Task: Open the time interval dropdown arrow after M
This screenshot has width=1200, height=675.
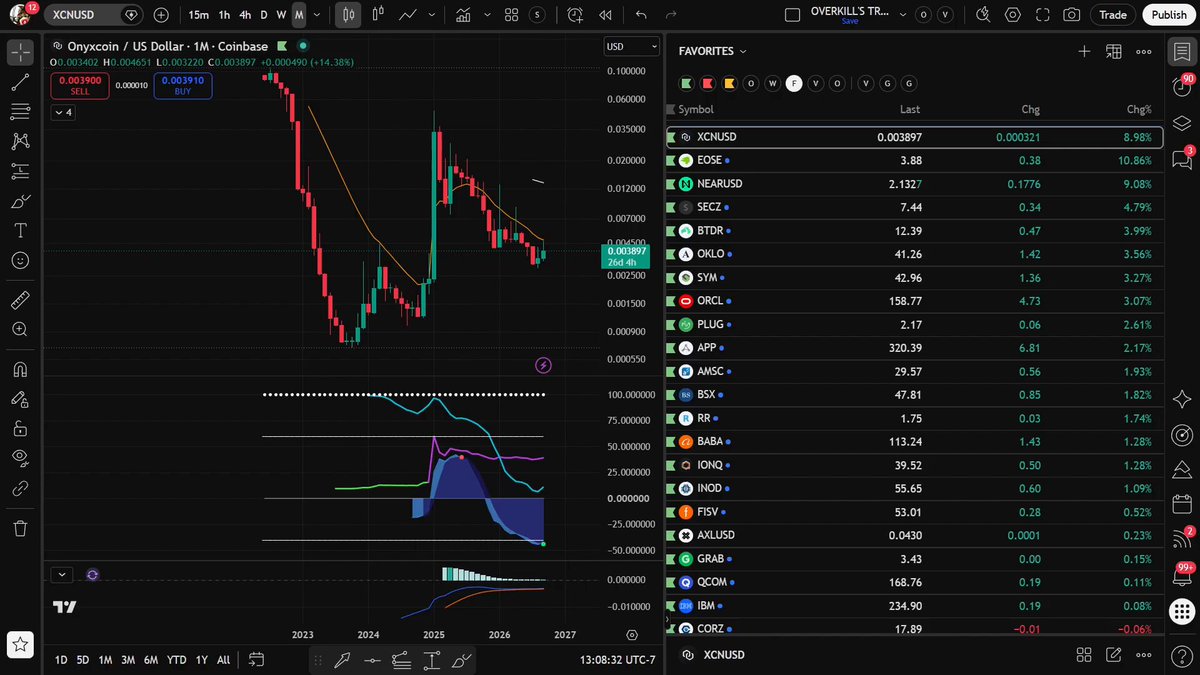Action: (315, 15)
